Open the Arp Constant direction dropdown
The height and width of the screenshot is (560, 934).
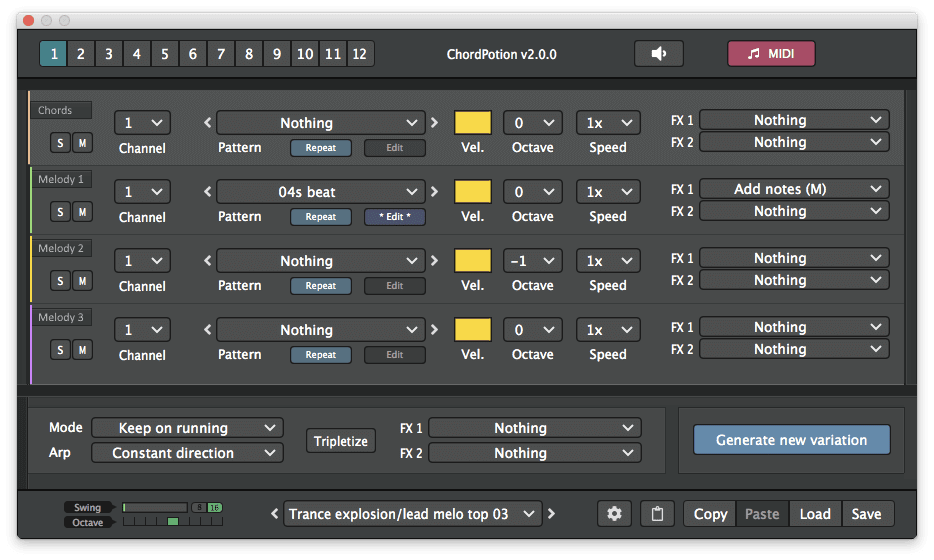(x=187, y=453)
